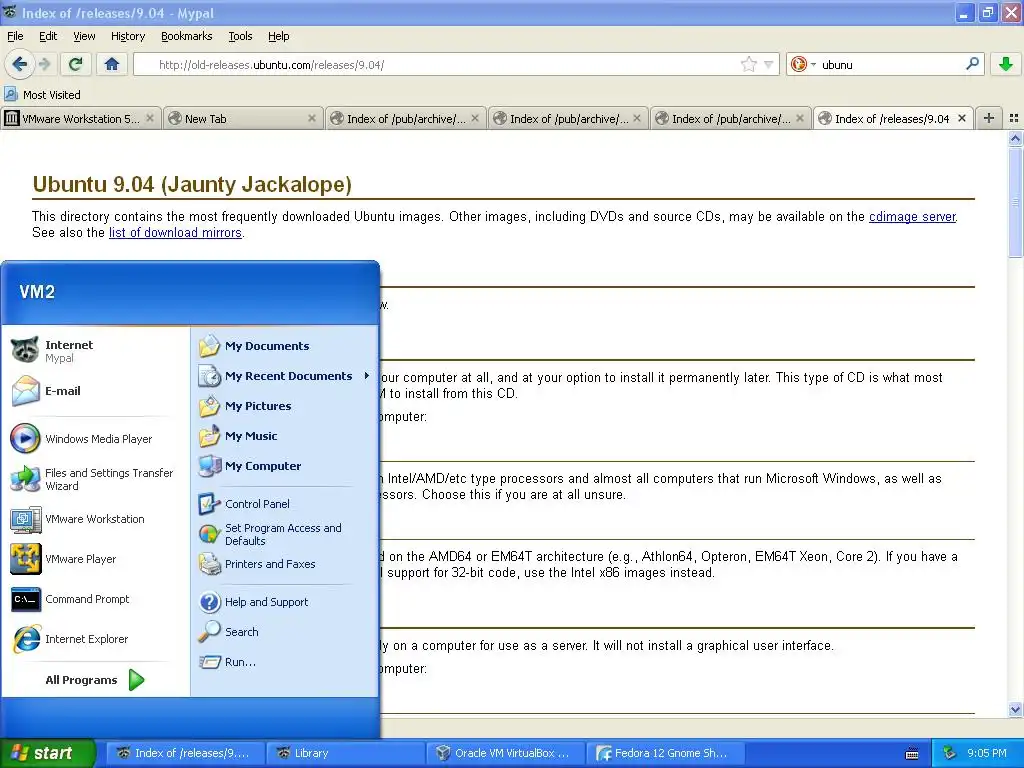Open the search engine selector dropdown
The width and height of the screenshot is (1024, 768).
click(x=803, y=64)
